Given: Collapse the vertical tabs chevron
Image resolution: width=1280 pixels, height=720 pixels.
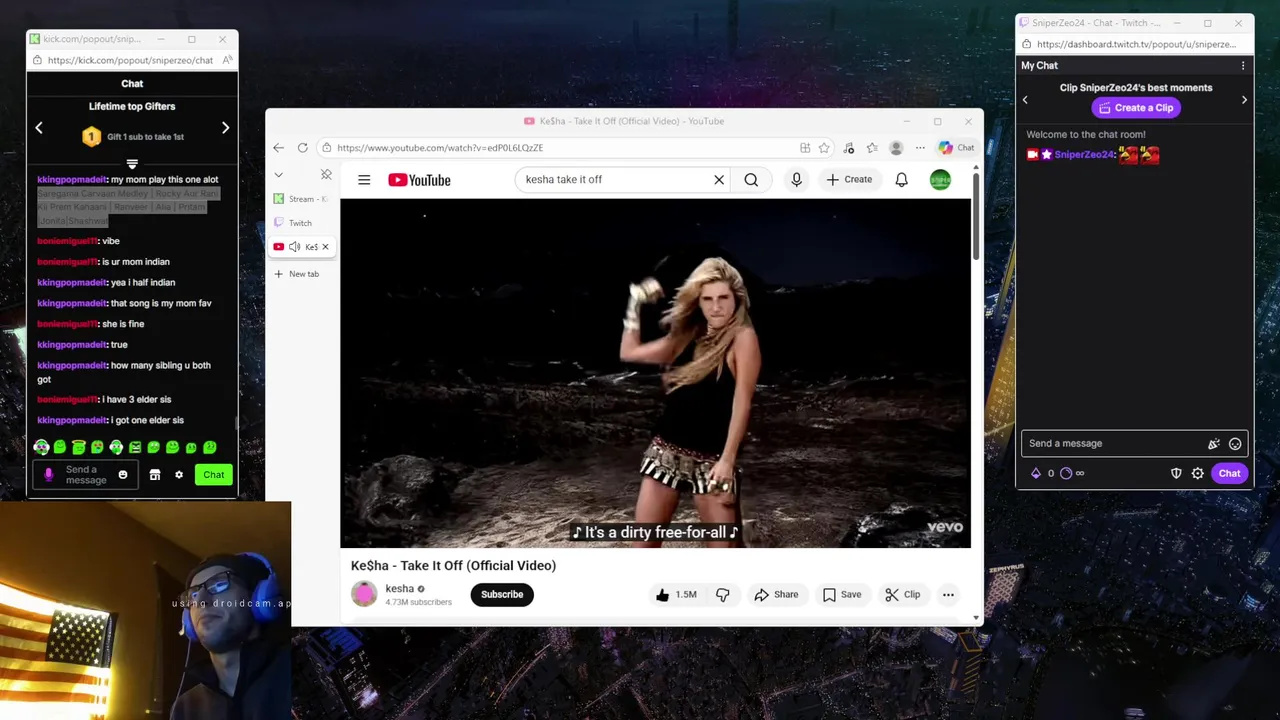Looking at the screenshot, I should pyautogui.click(x=279, y=175).
